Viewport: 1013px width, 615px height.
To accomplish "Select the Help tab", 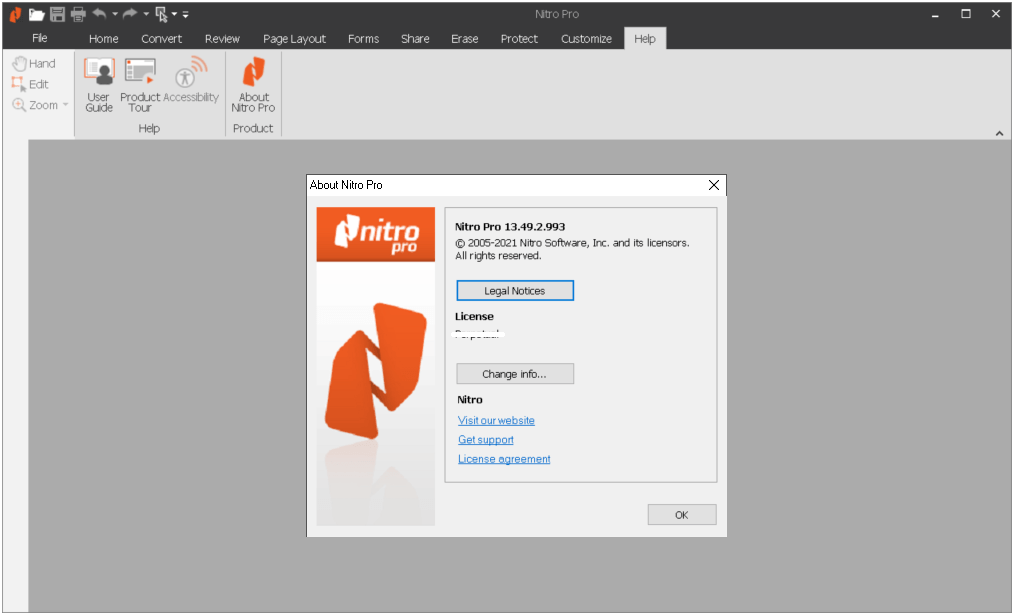I will (645, 39).
